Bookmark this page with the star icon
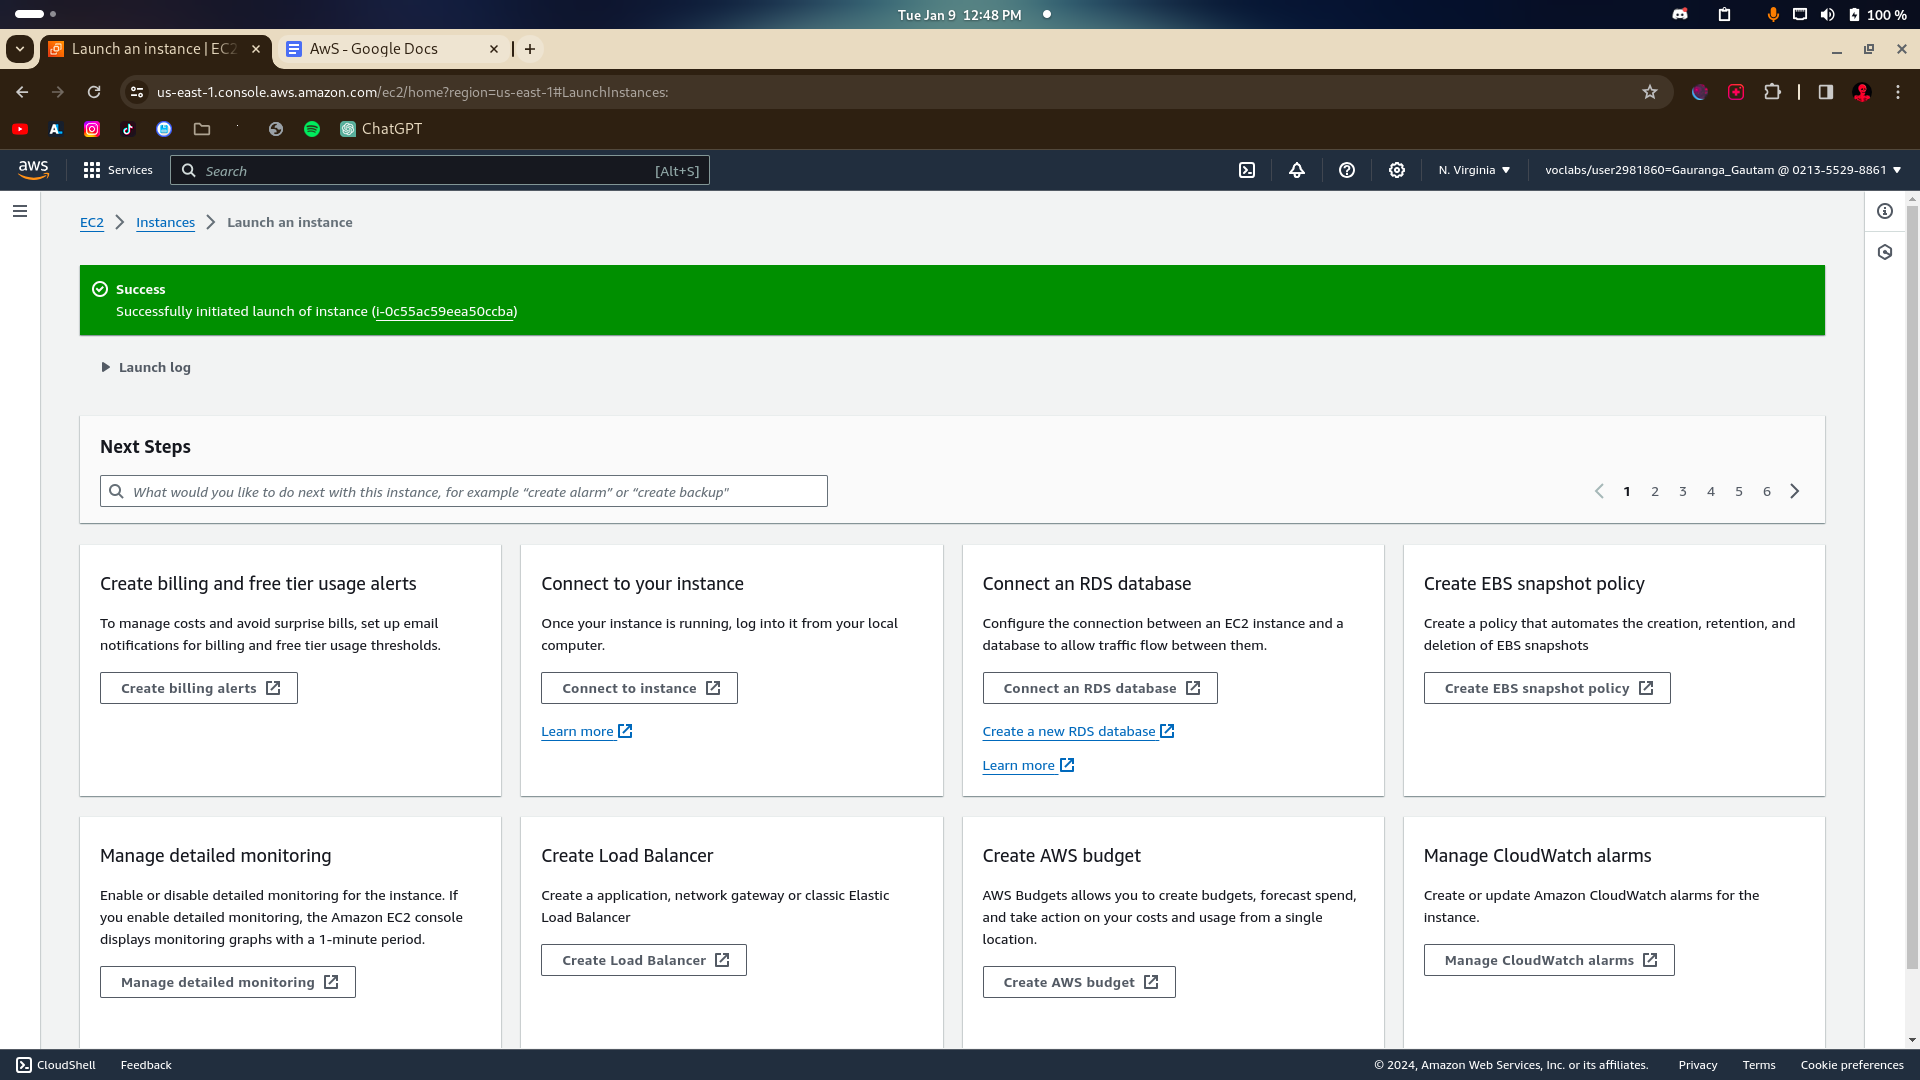Viewport: 1920px width, 1080px height. pos(1650,92)
